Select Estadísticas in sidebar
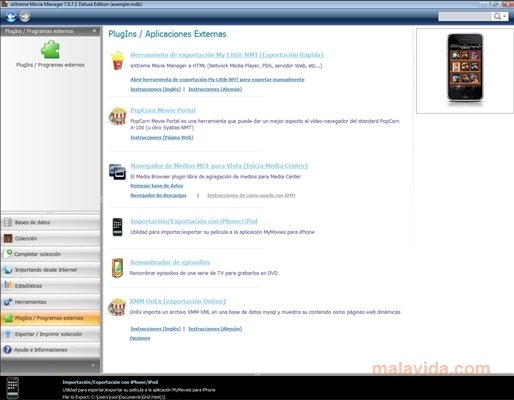 [x=50, y=286]
